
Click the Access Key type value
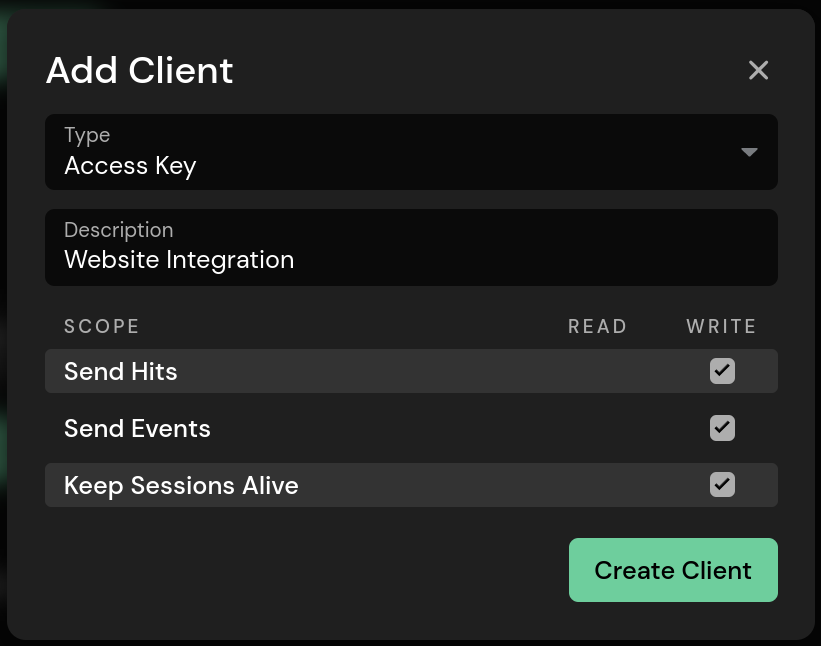130,166
